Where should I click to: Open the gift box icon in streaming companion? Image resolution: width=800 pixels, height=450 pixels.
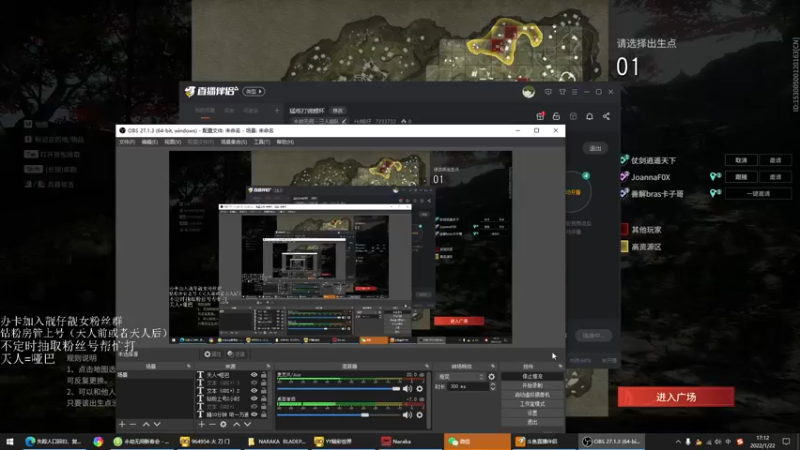pos(540,116)
